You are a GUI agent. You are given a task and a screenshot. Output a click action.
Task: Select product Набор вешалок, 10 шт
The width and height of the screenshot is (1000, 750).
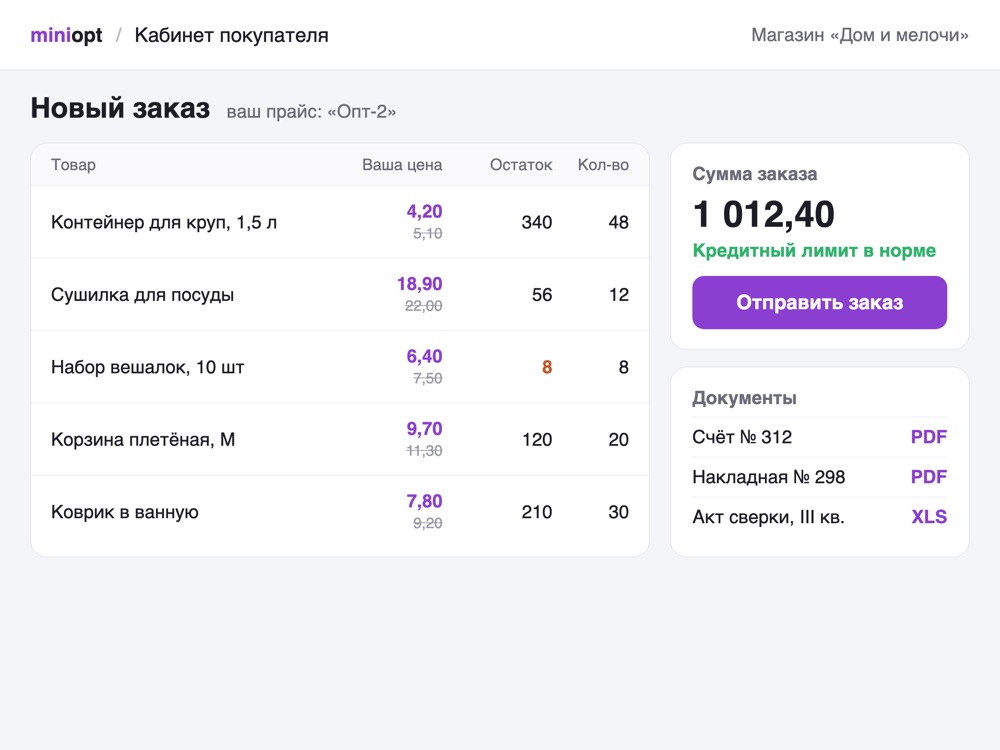(x=147, y=367)
